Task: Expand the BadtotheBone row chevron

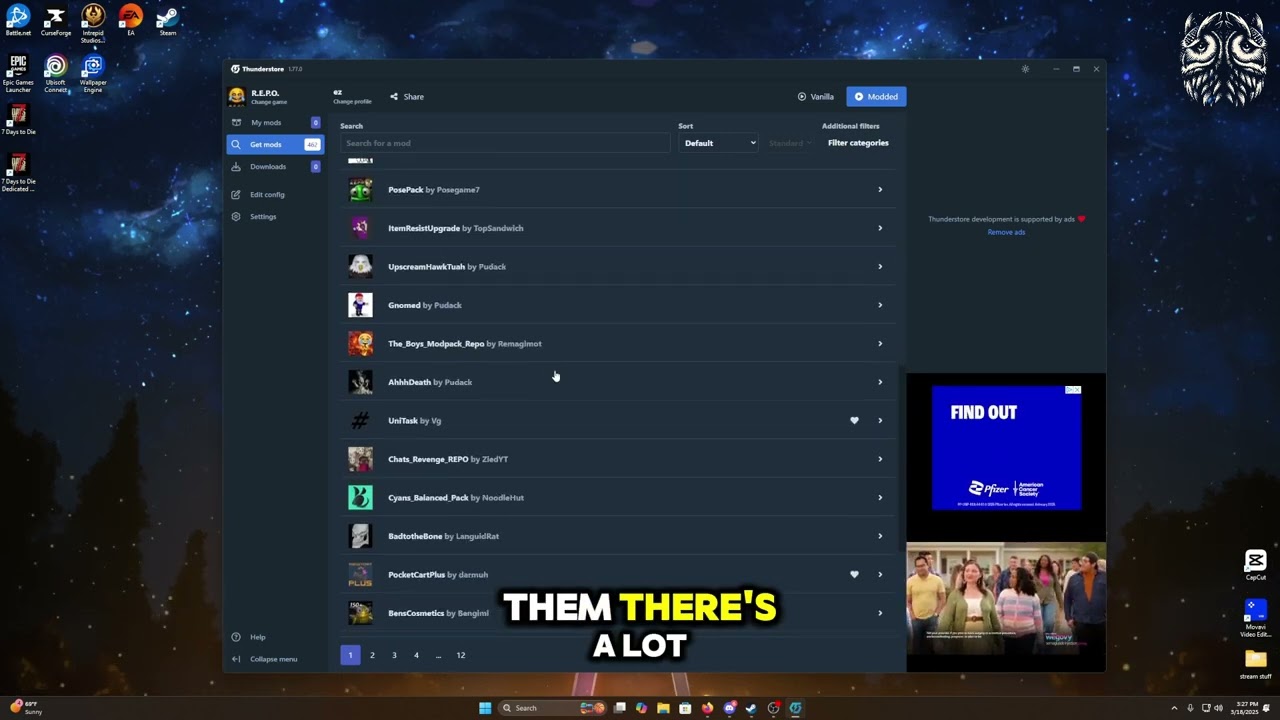Action: pyautogui.click(x=880, y=536)
